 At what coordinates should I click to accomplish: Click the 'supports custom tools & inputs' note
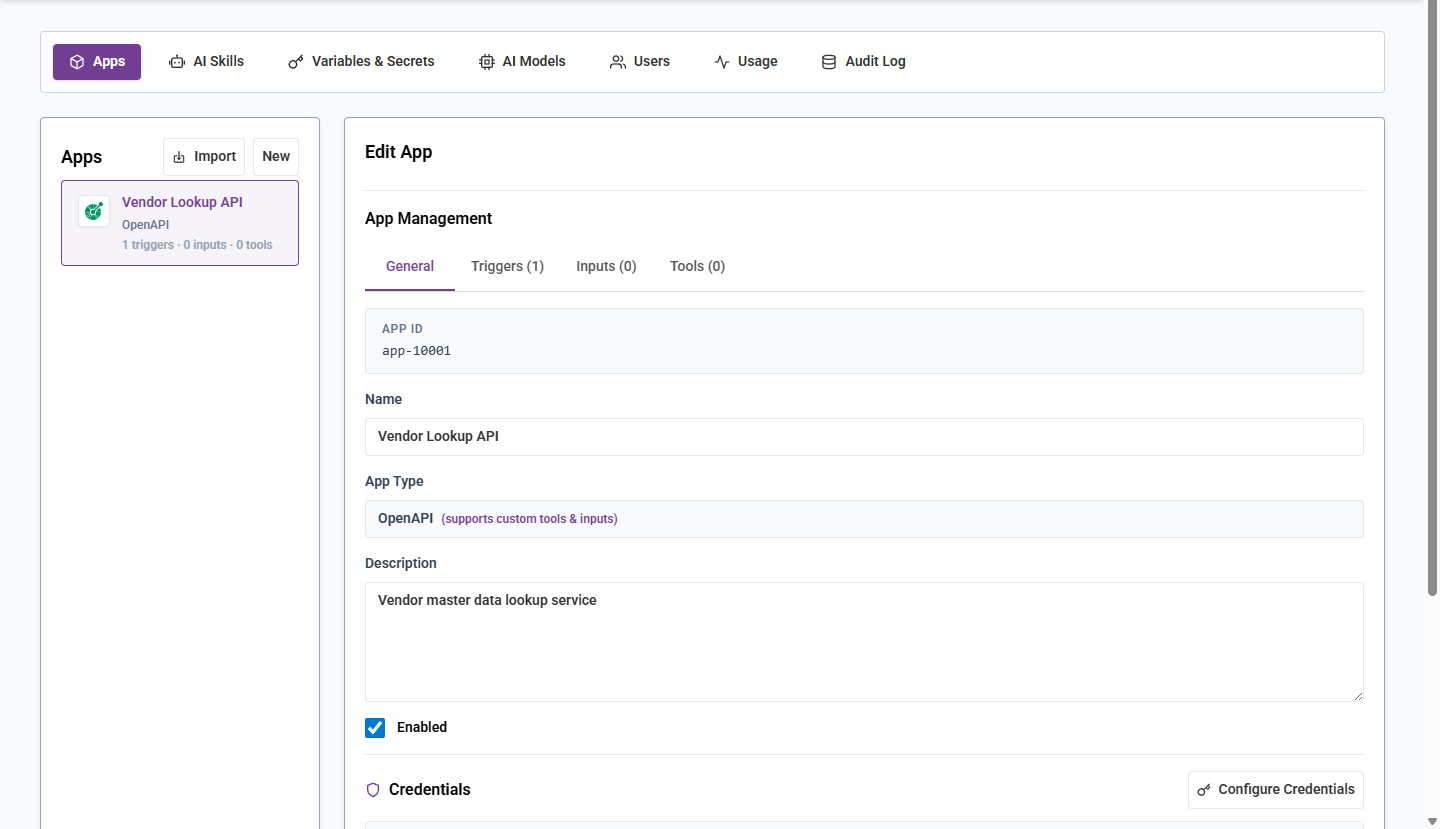529,519
